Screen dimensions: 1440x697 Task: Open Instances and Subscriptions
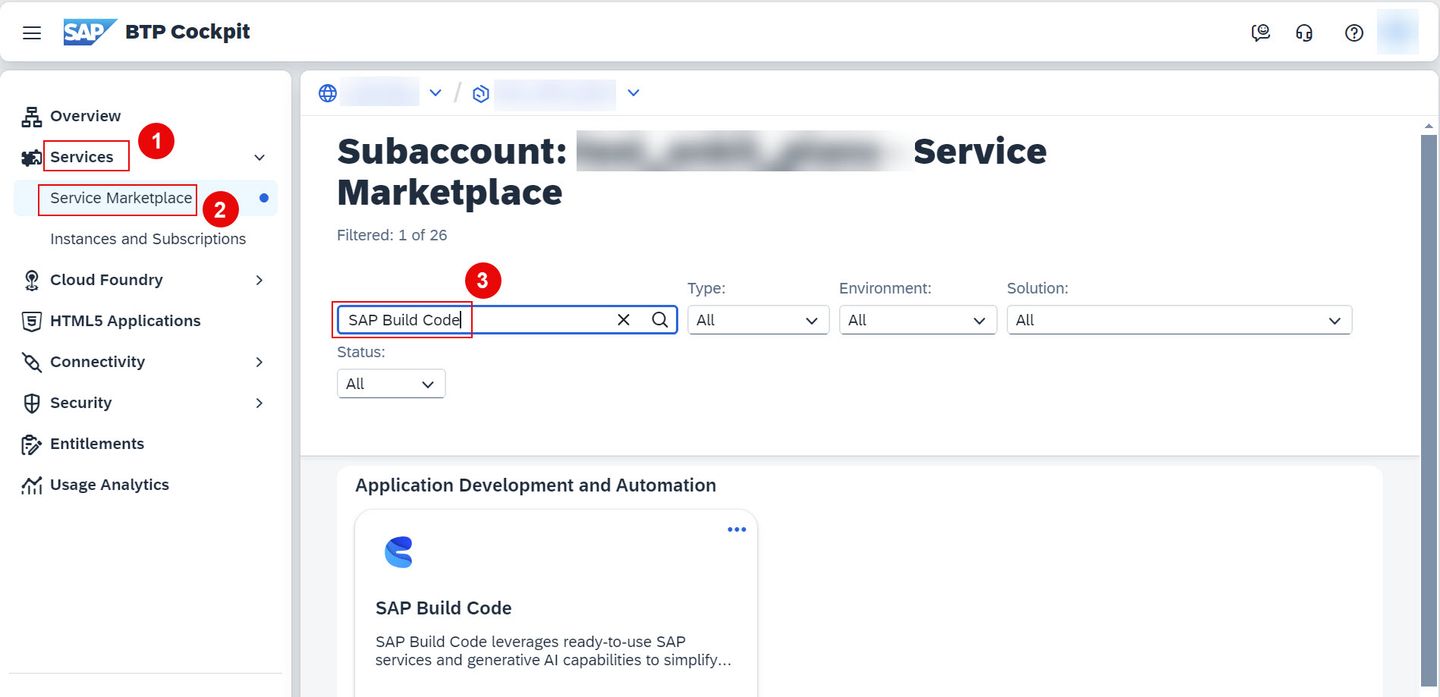148,239
